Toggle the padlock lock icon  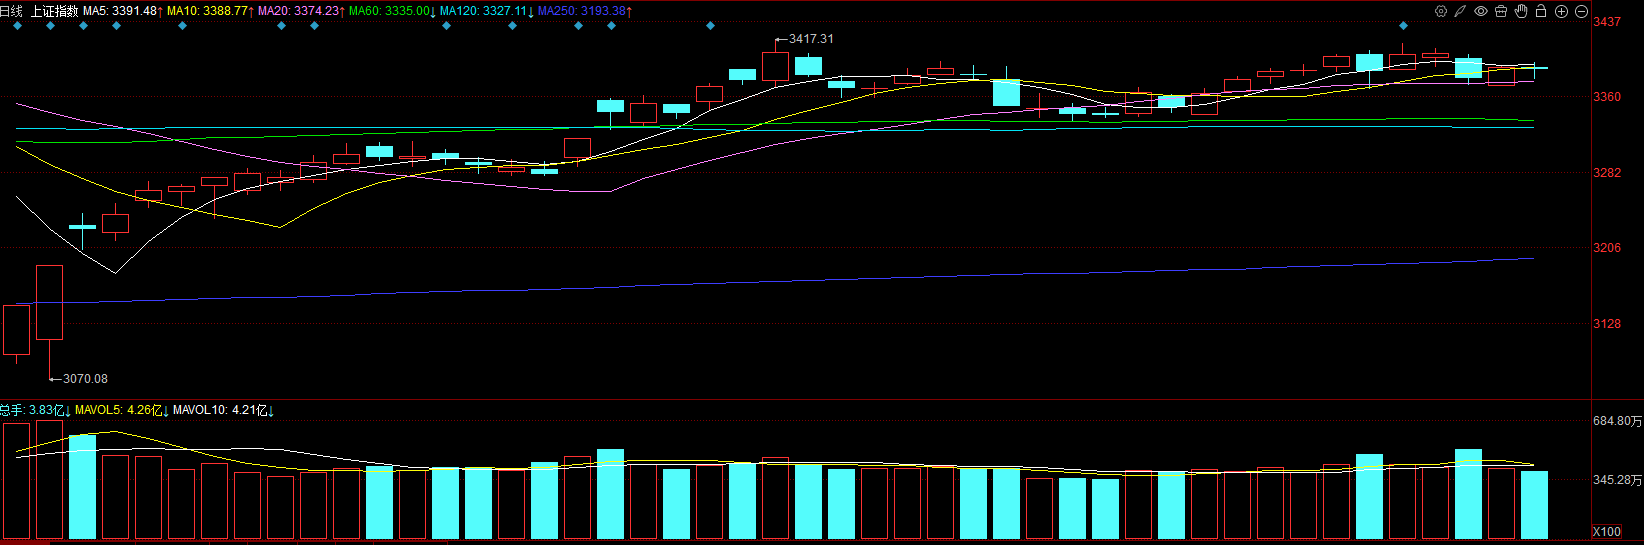click(x=1541, y=11)
